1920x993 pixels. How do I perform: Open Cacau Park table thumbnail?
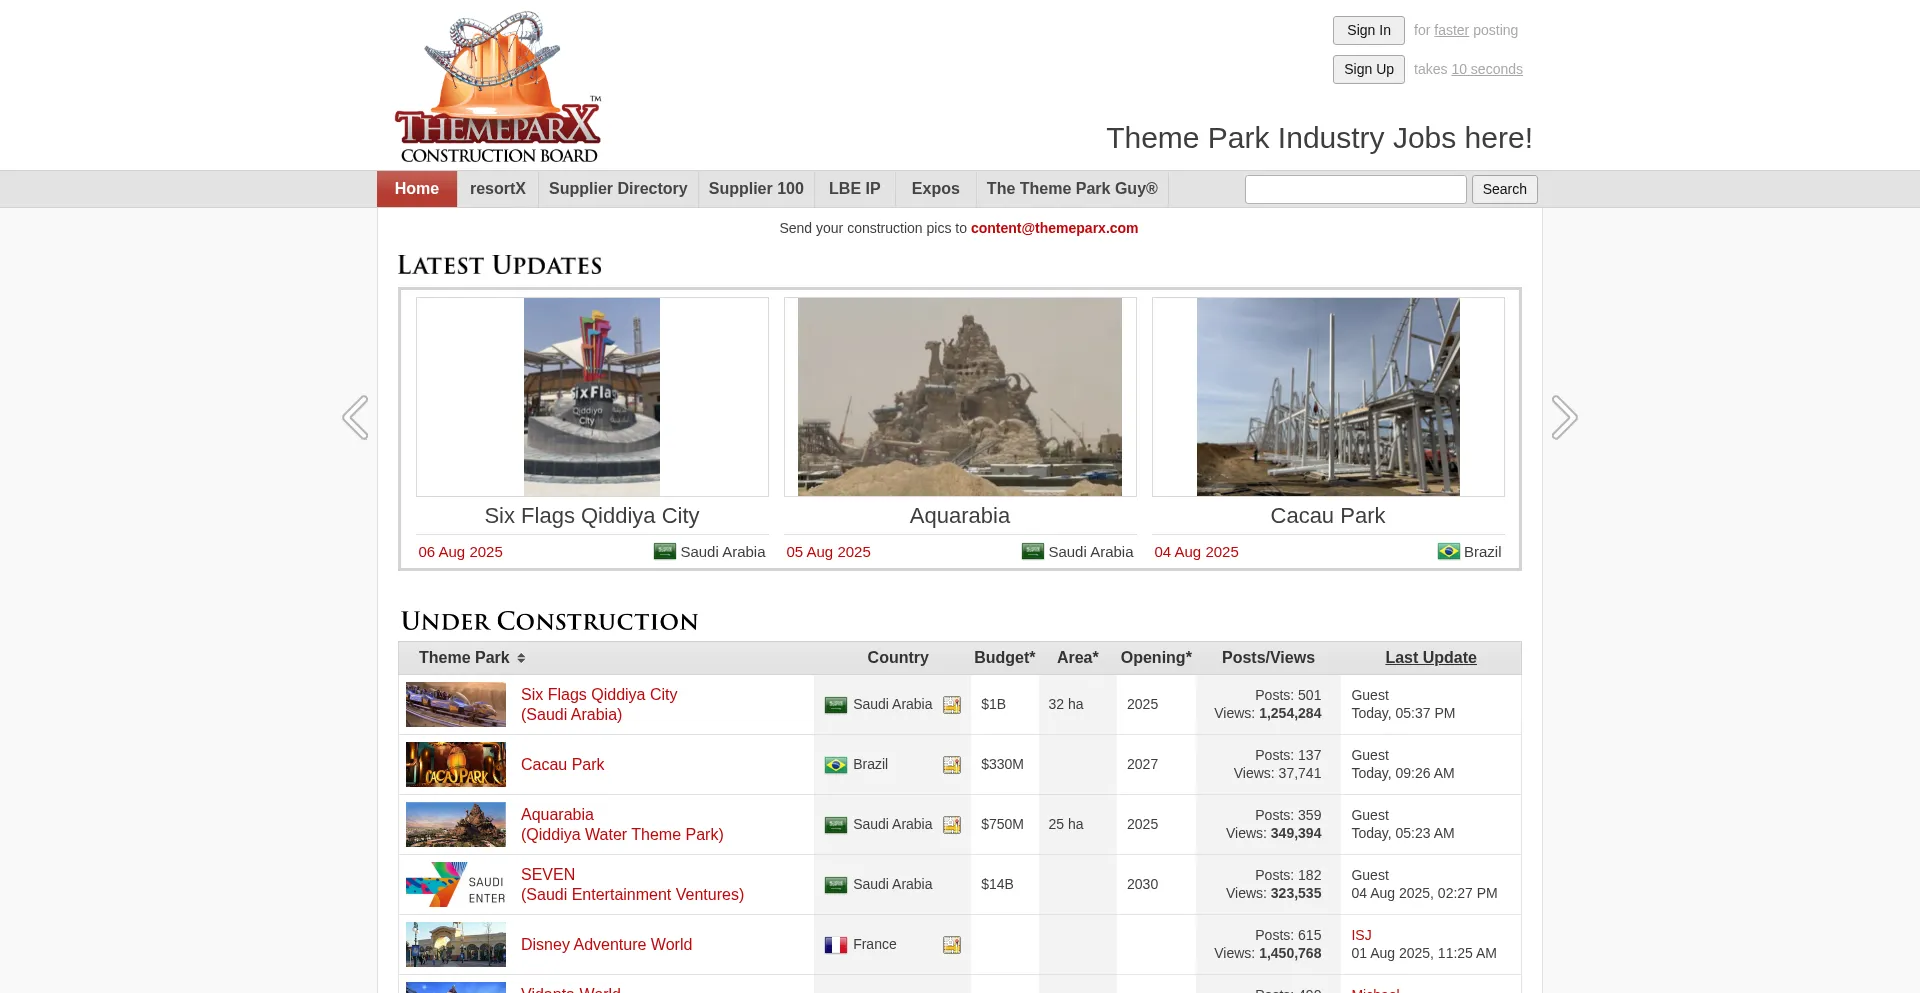(x=456, y=764)
